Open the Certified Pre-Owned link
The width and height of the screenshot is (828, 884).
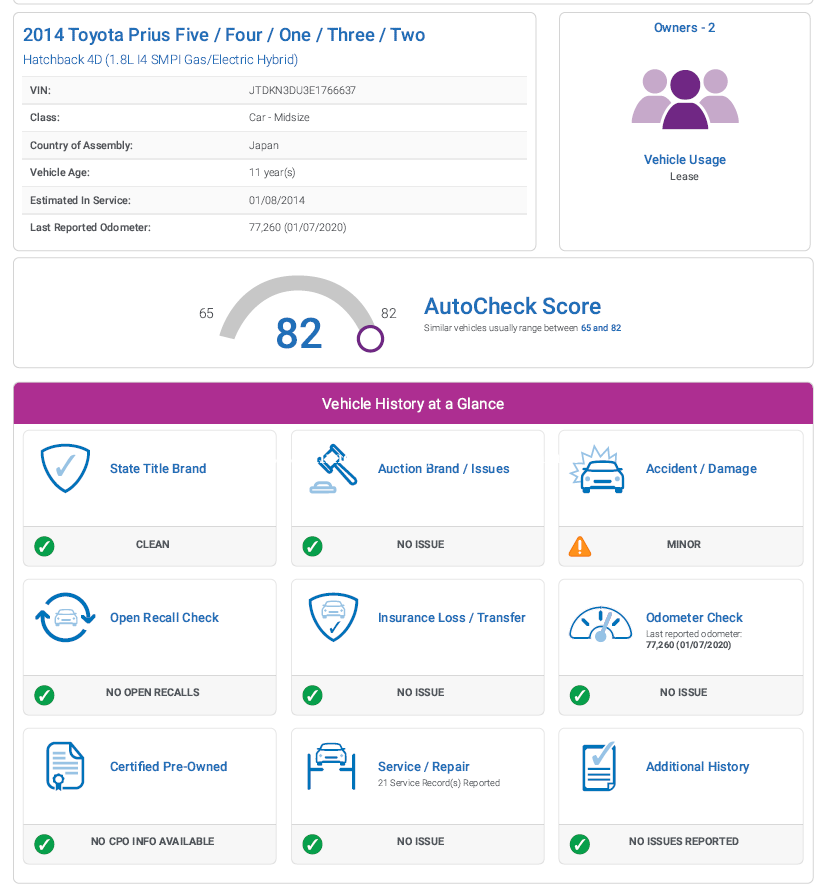point(169,766)
